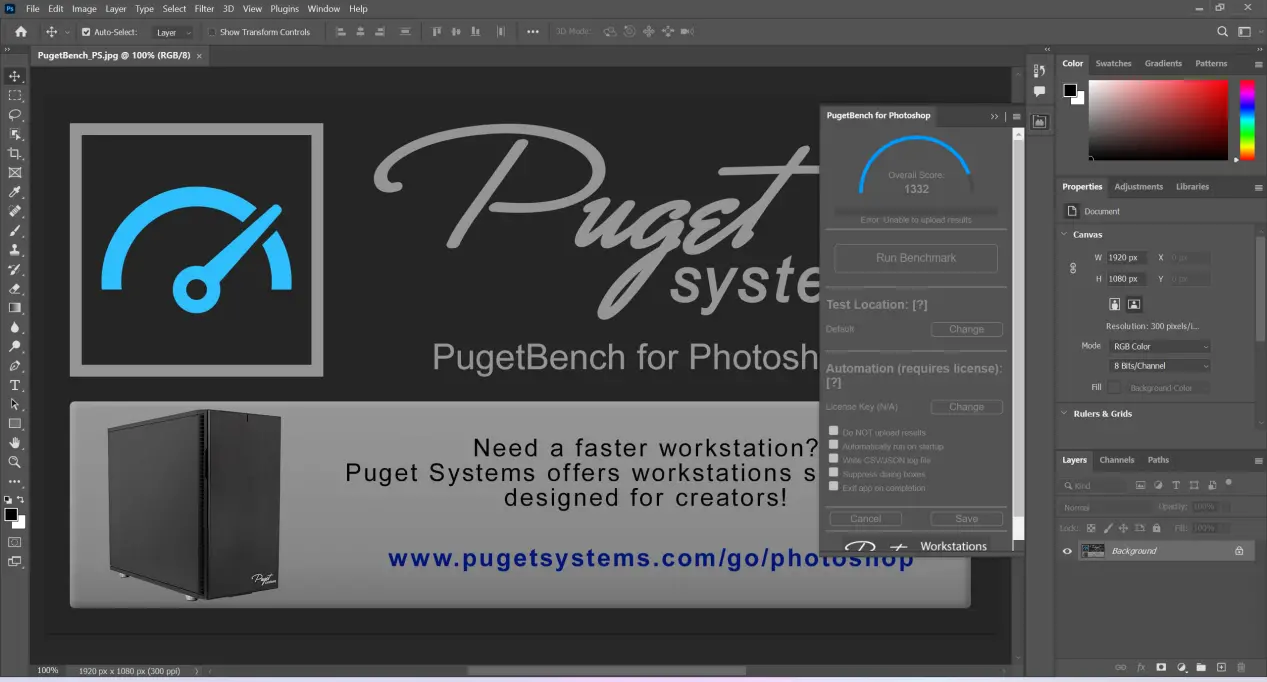Select the Hand tool
This screenshot has width=1267, height=682.
click(15, 443)
